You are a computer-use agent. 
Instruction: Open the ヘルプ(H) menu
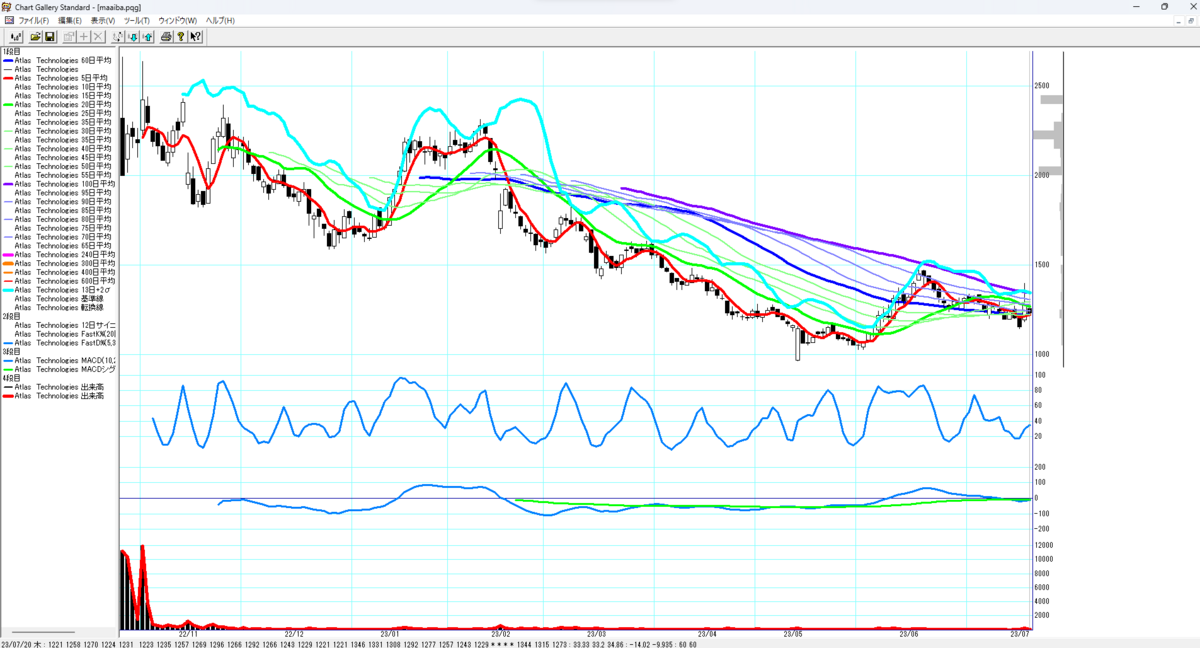click(220, 20)
